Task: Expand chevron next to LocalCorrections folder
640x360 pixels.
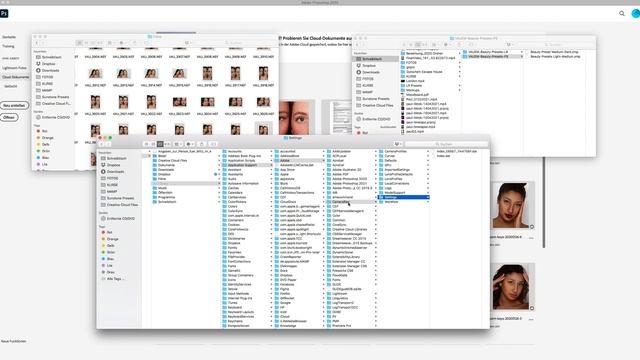Action: tap(427, 183)
